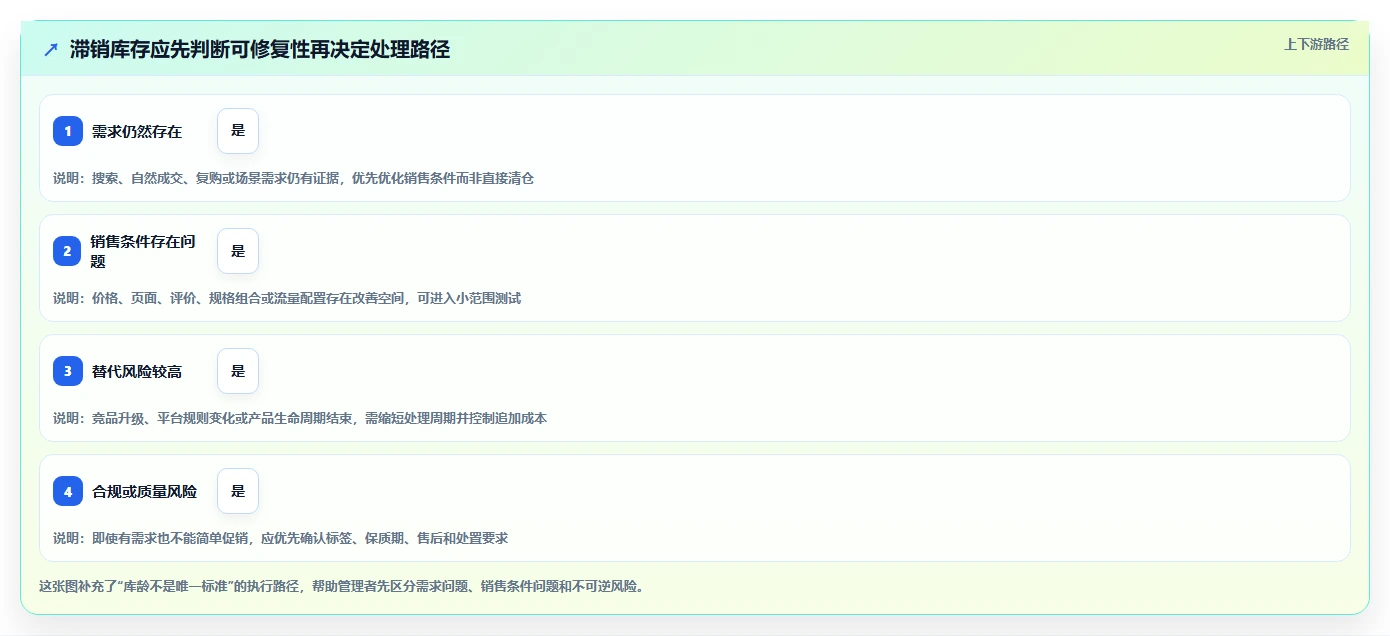Click the 是 button next to 需求仍然存在
The image size is (1390, 636).
pyautogui.click(x=238, y=131)
